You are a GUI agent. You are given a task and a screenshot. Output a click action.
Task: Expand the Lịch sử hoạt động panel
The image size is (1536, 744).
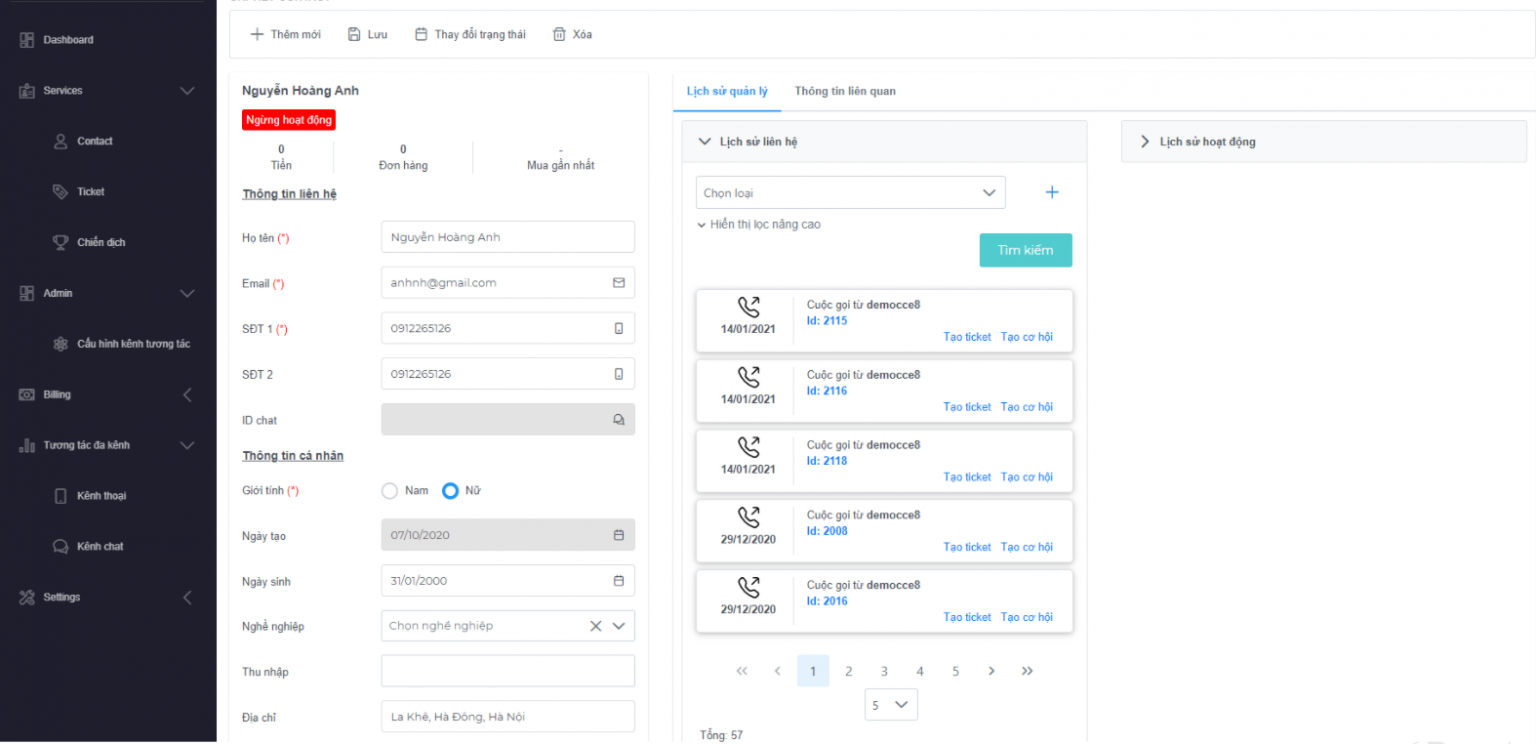pyautogui.click(x=1145, y=142)
